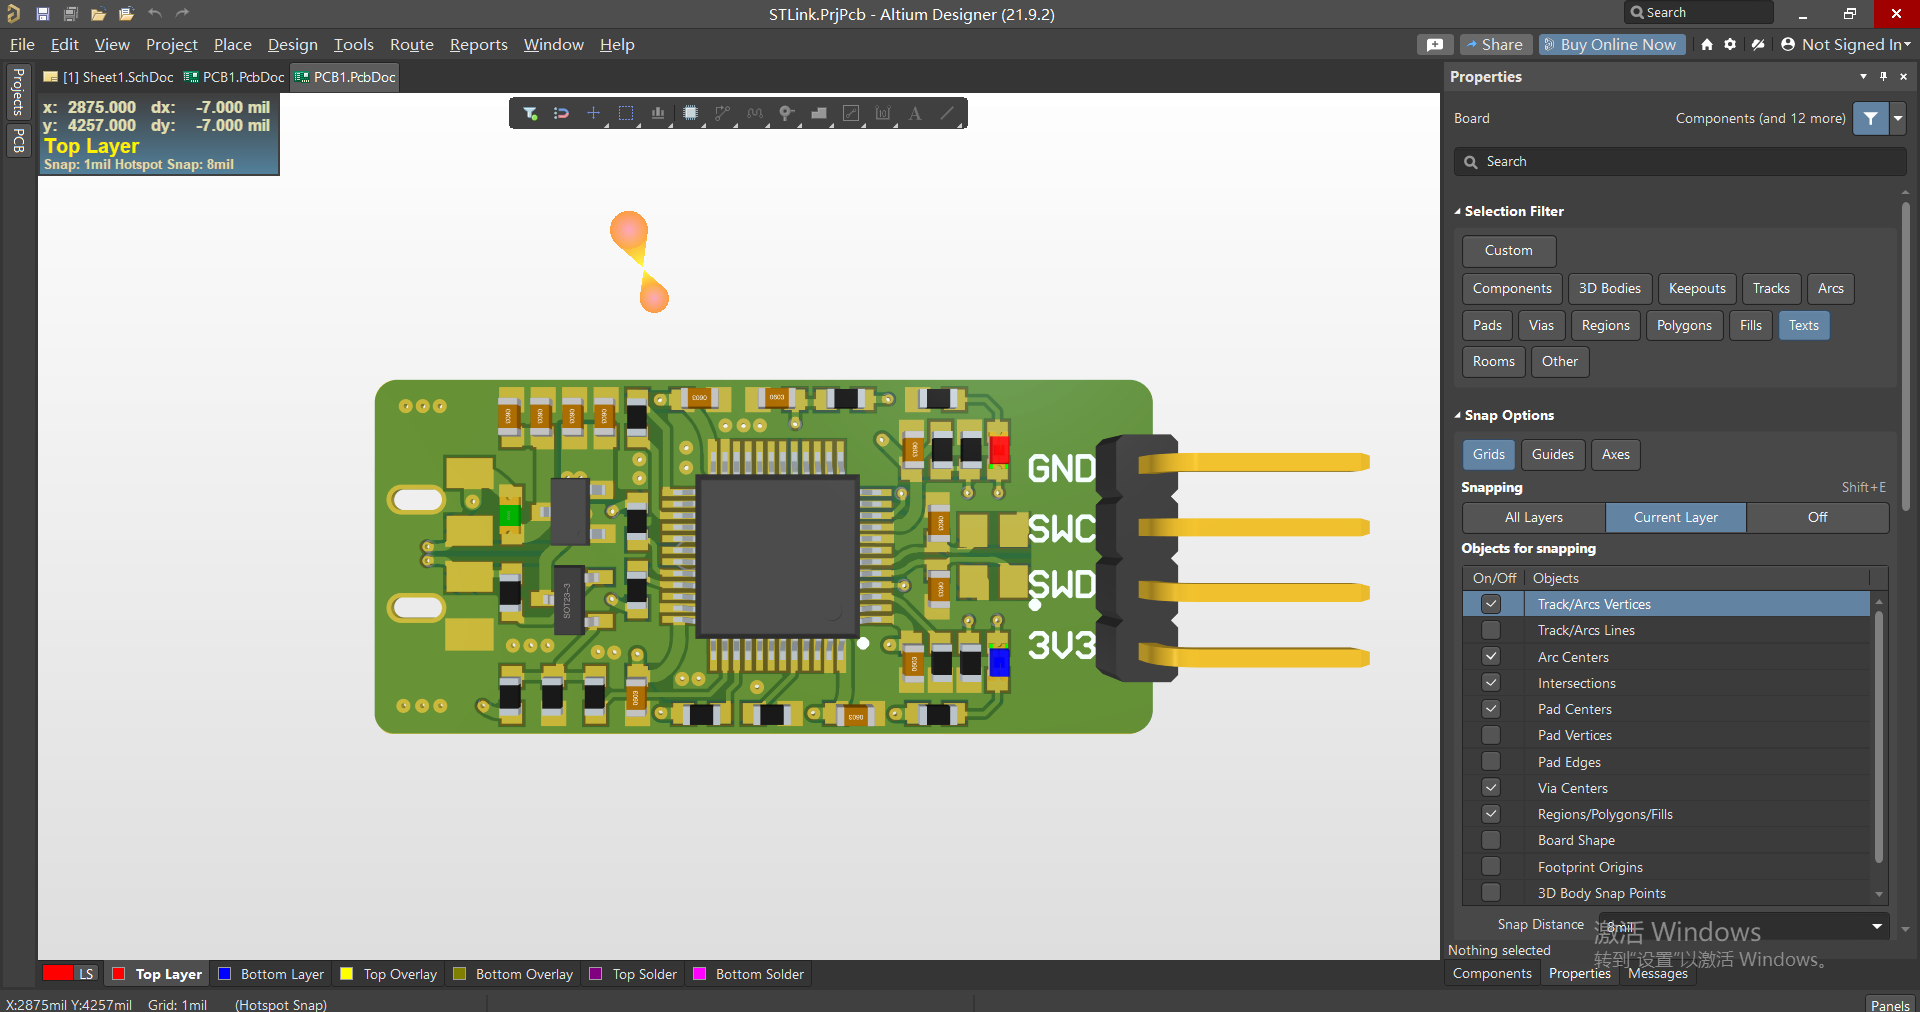
Task: Open the Design menu
Action: 292,45
